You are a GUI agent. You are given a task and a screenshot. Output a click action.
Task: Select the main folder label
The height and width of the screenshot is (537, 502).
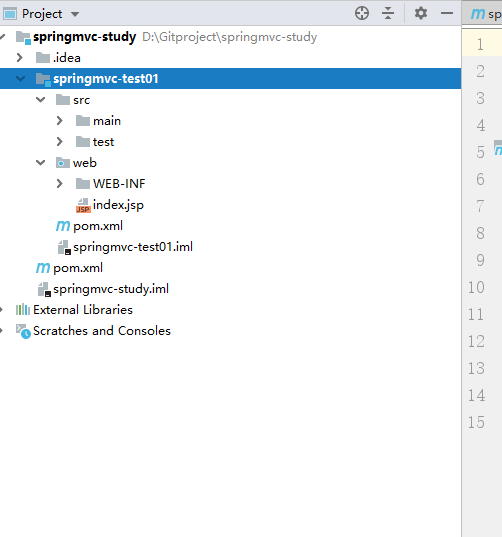click(107, 121)
